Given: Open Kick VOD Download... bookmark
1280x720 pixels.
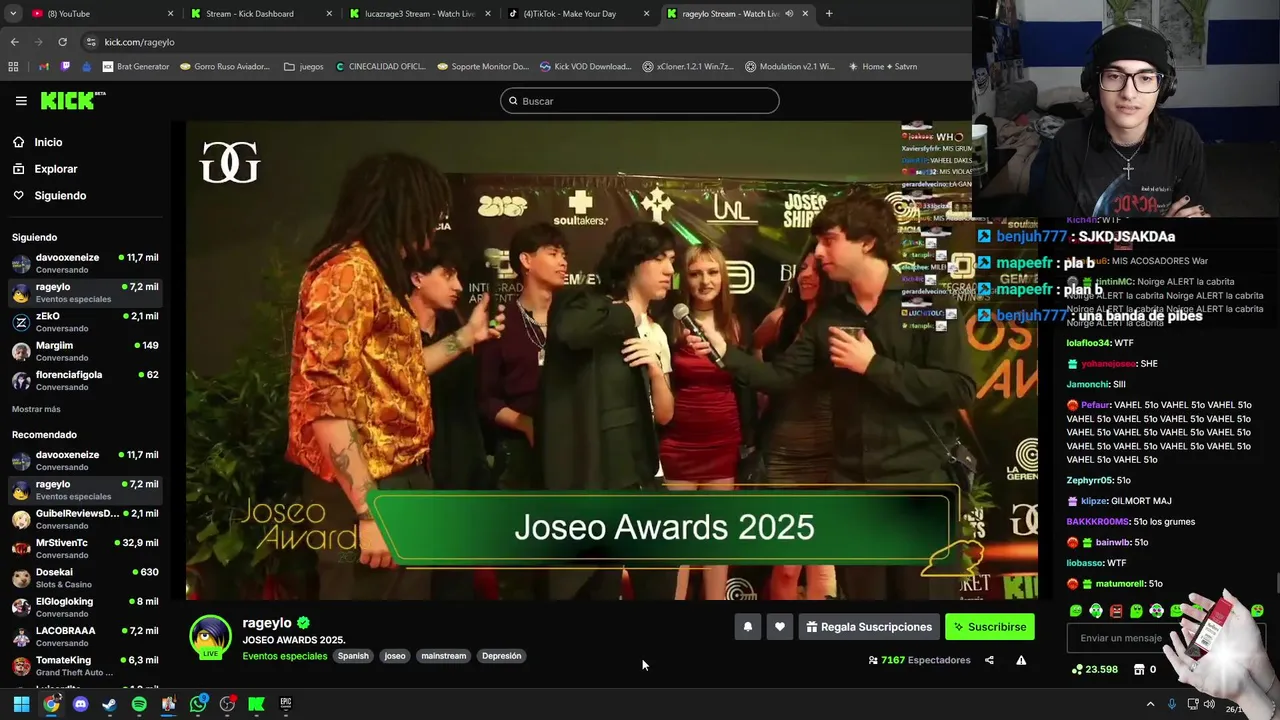Looking at the screenshot, I should (586, 67).
